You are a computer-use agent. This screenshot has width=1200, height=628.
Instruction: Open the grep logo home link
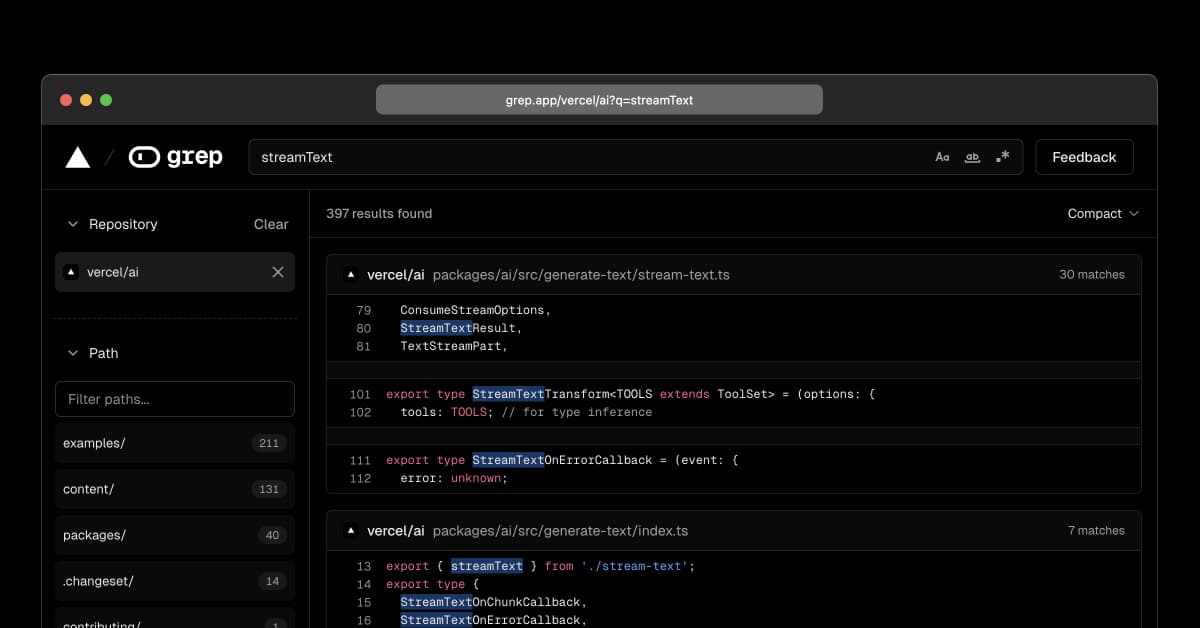[x=176, y=157]
